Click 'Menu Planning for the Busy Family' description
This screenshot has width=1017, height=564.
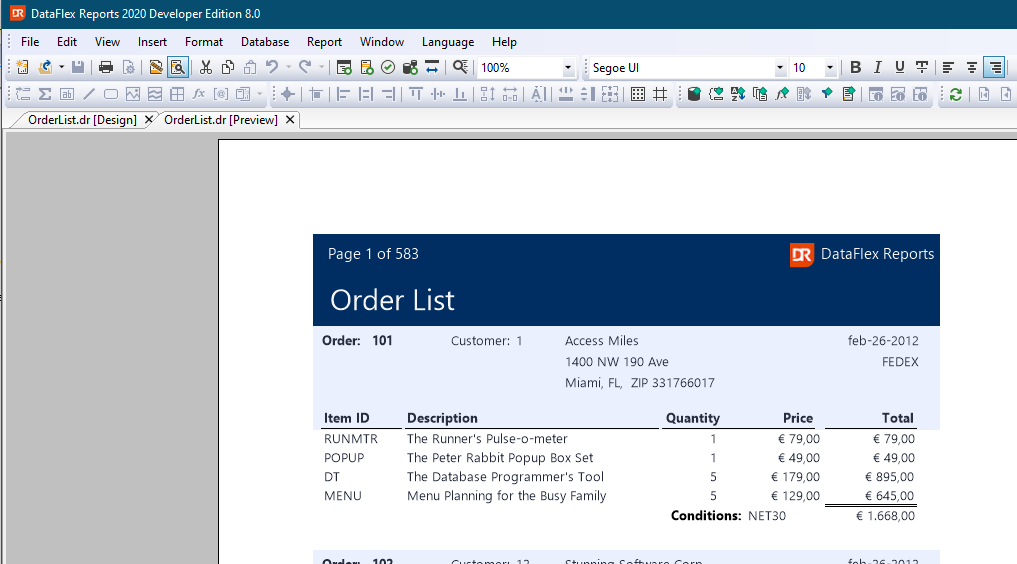[x=507, y=496]
